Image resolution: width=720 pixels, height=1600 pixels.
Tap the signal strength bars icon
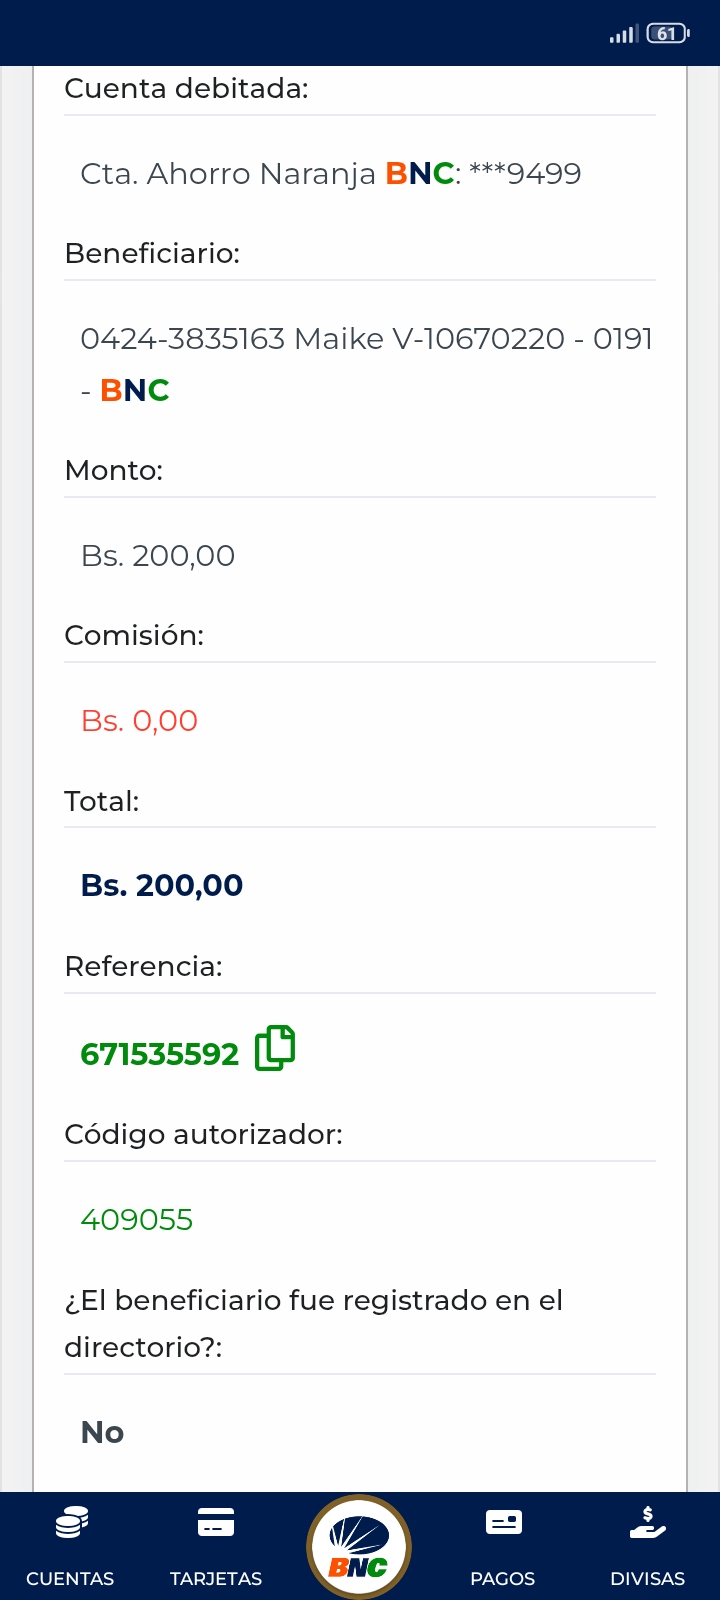[x=623, y=35]
